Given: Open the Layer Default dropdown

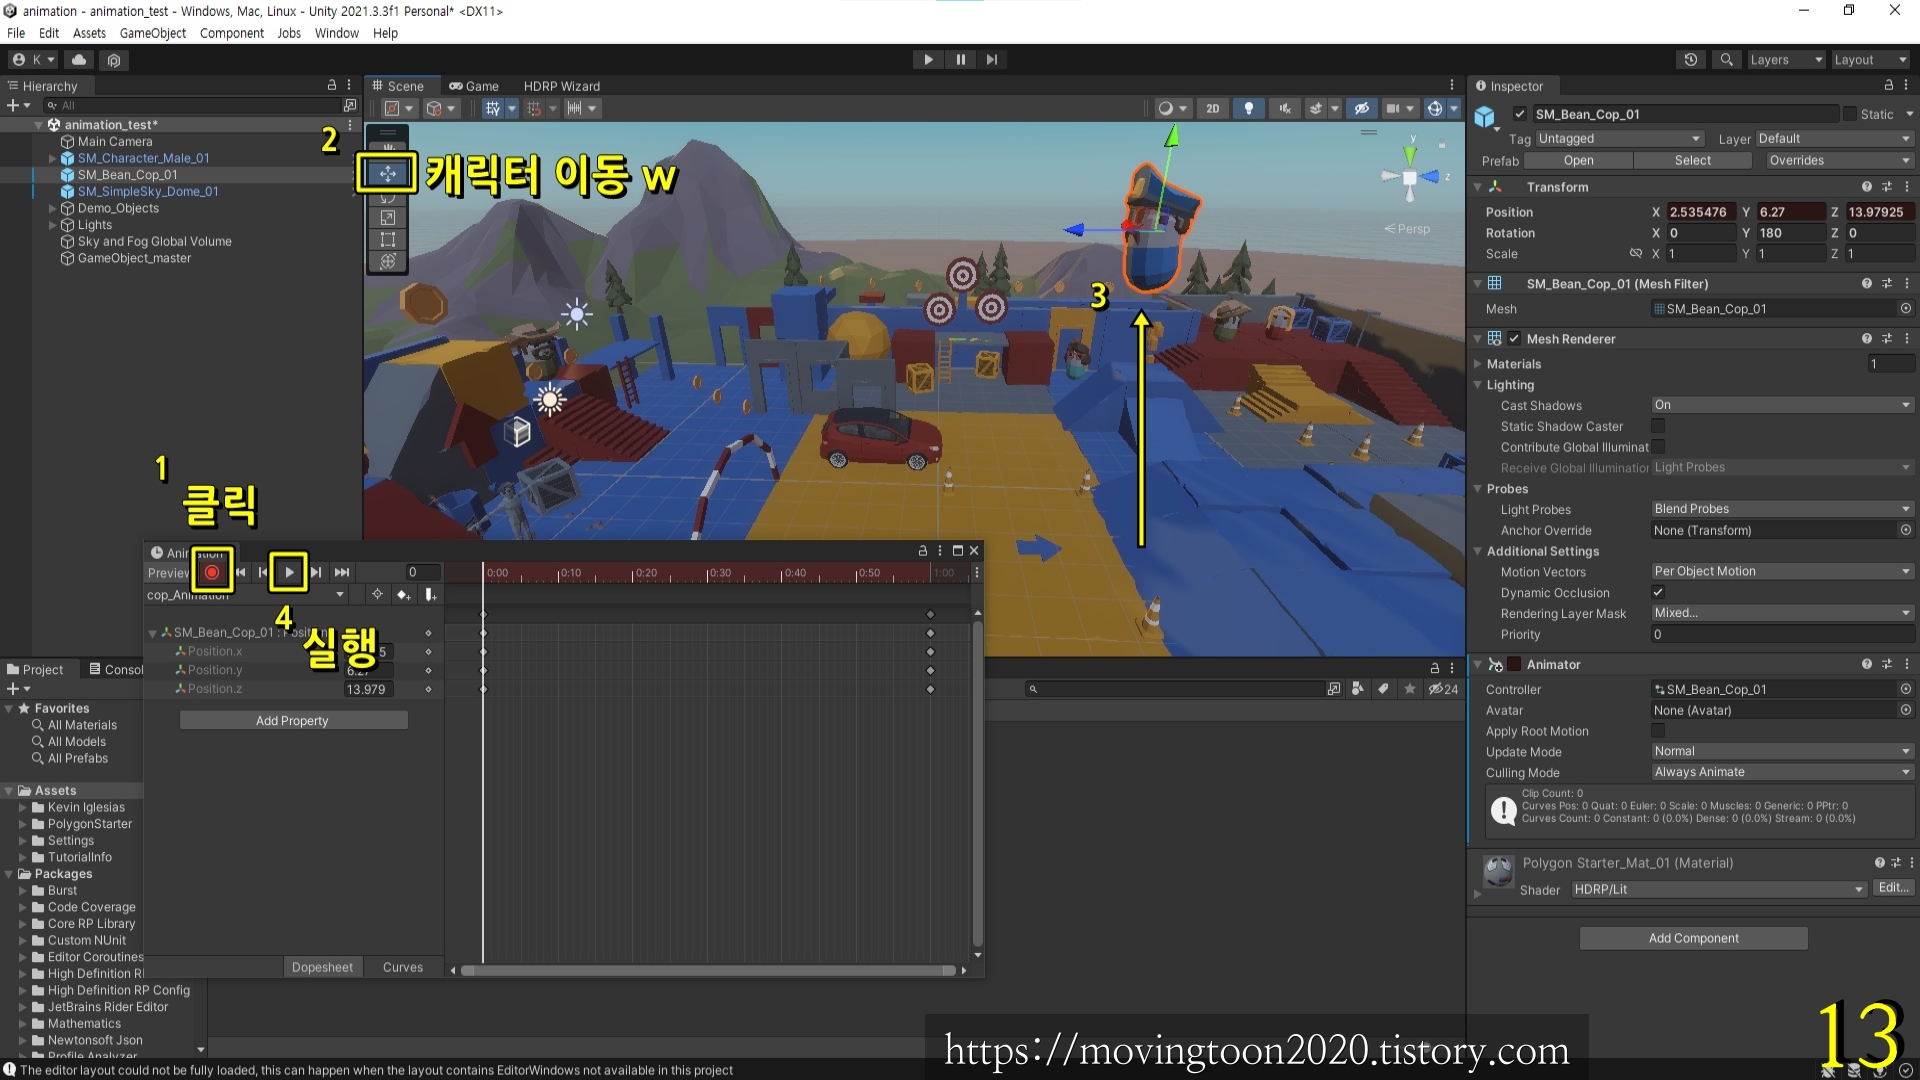Looking at the screenshot, I should tap(1835, 139).
